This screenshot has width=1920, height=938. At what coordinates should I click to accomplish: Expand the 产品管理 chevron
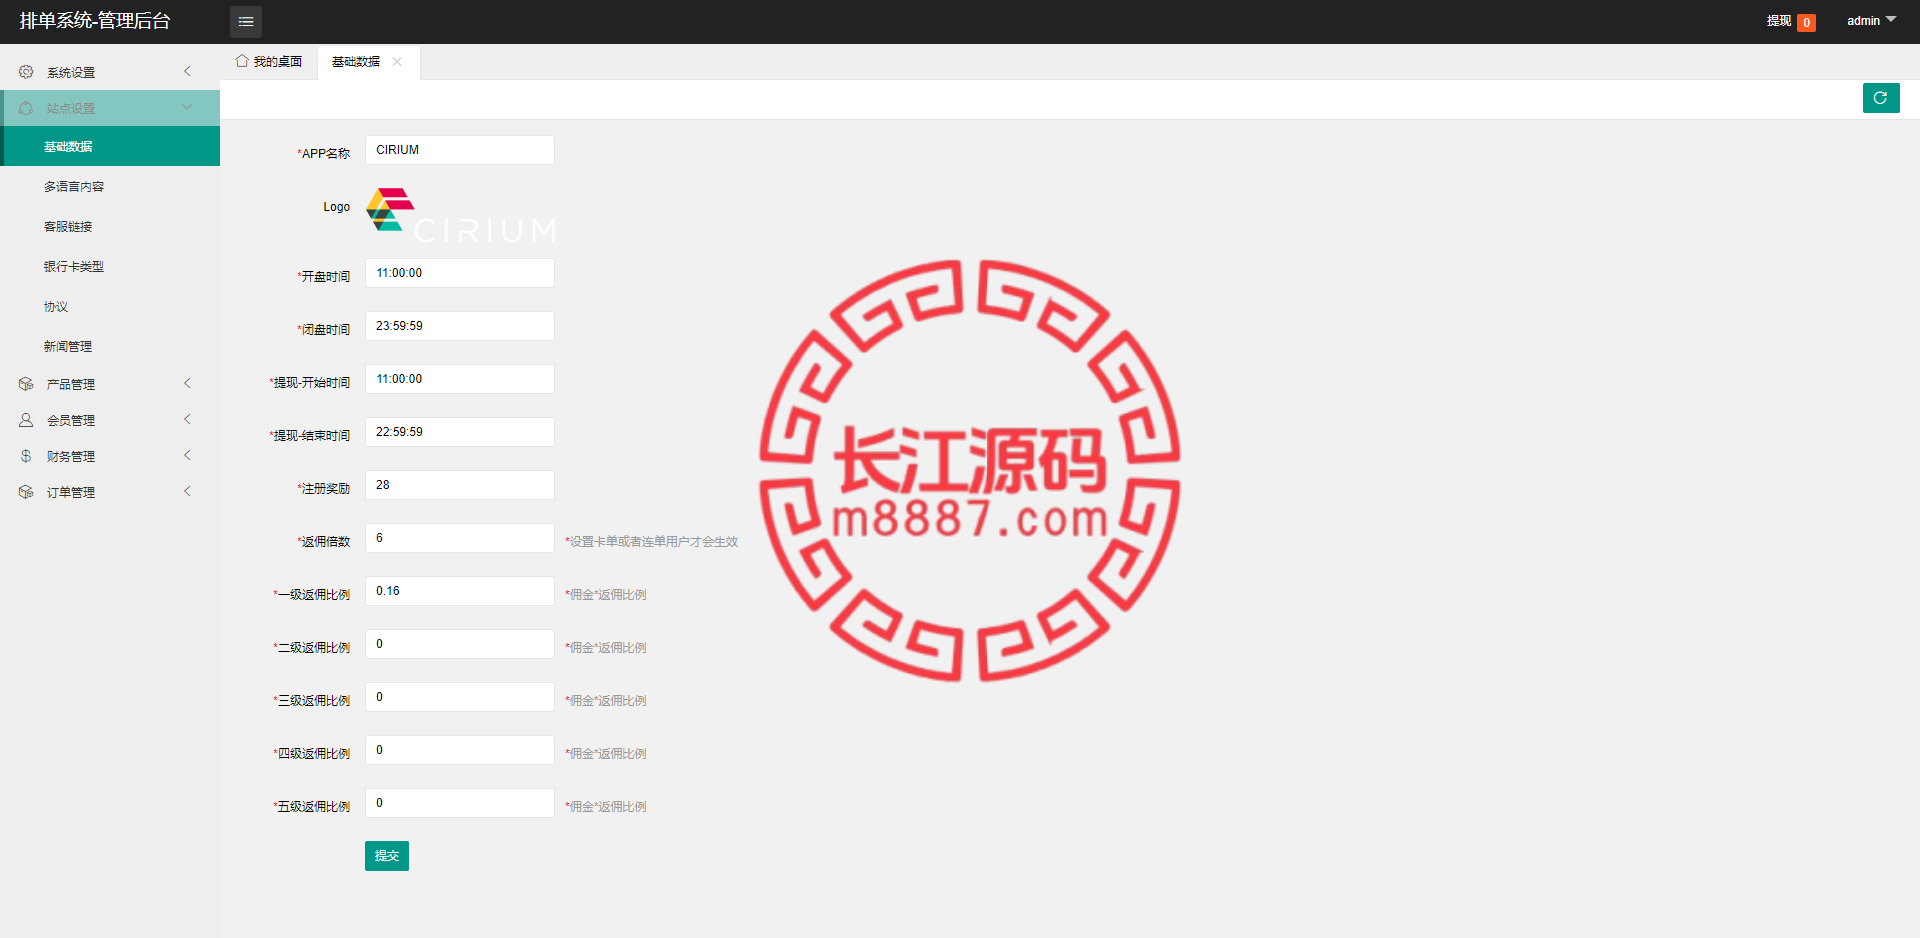tap(187, 383)
